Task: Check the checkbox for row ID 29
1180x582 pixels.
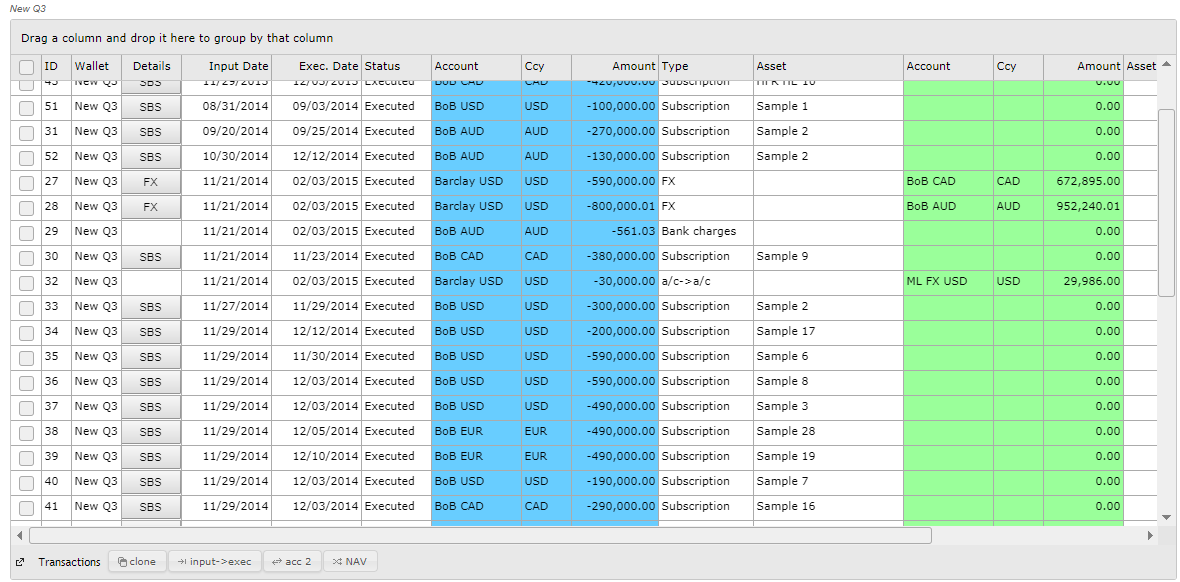Action: pos(26,232)
